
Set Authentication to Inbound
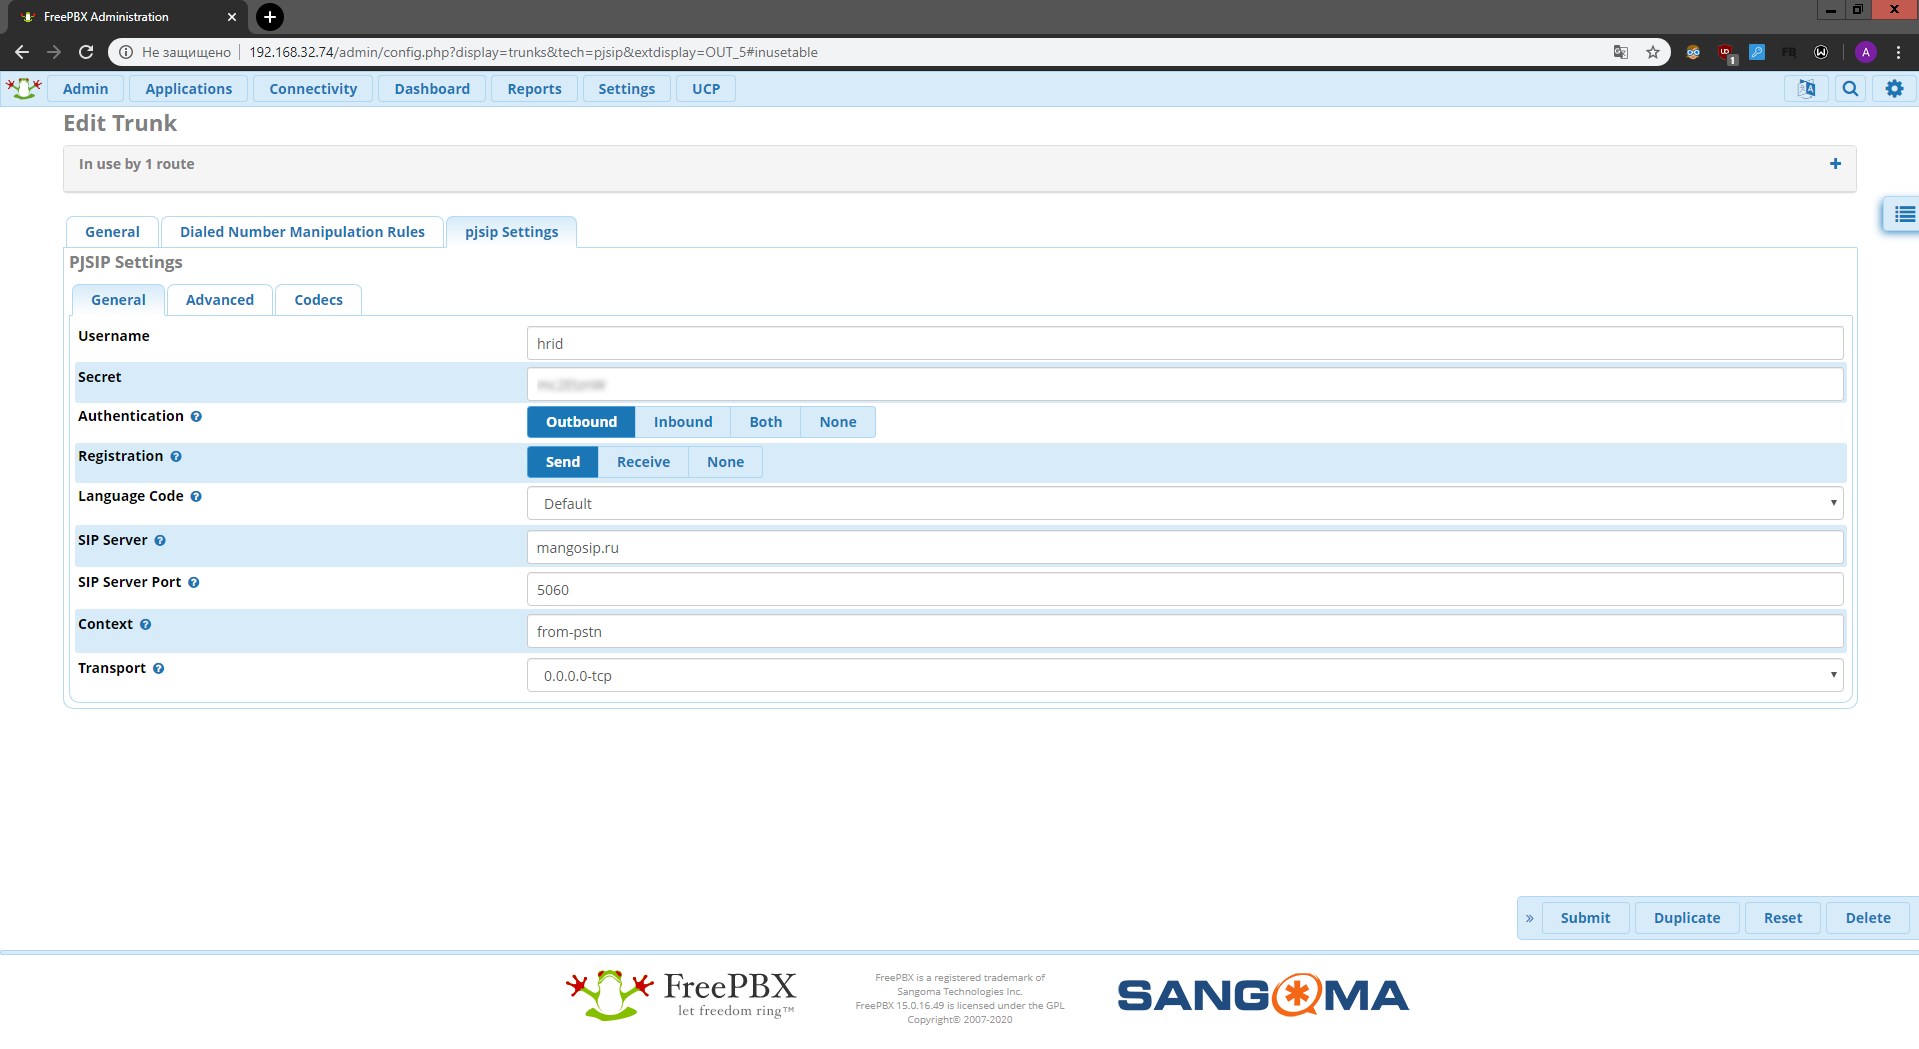[x=683, y=422]
